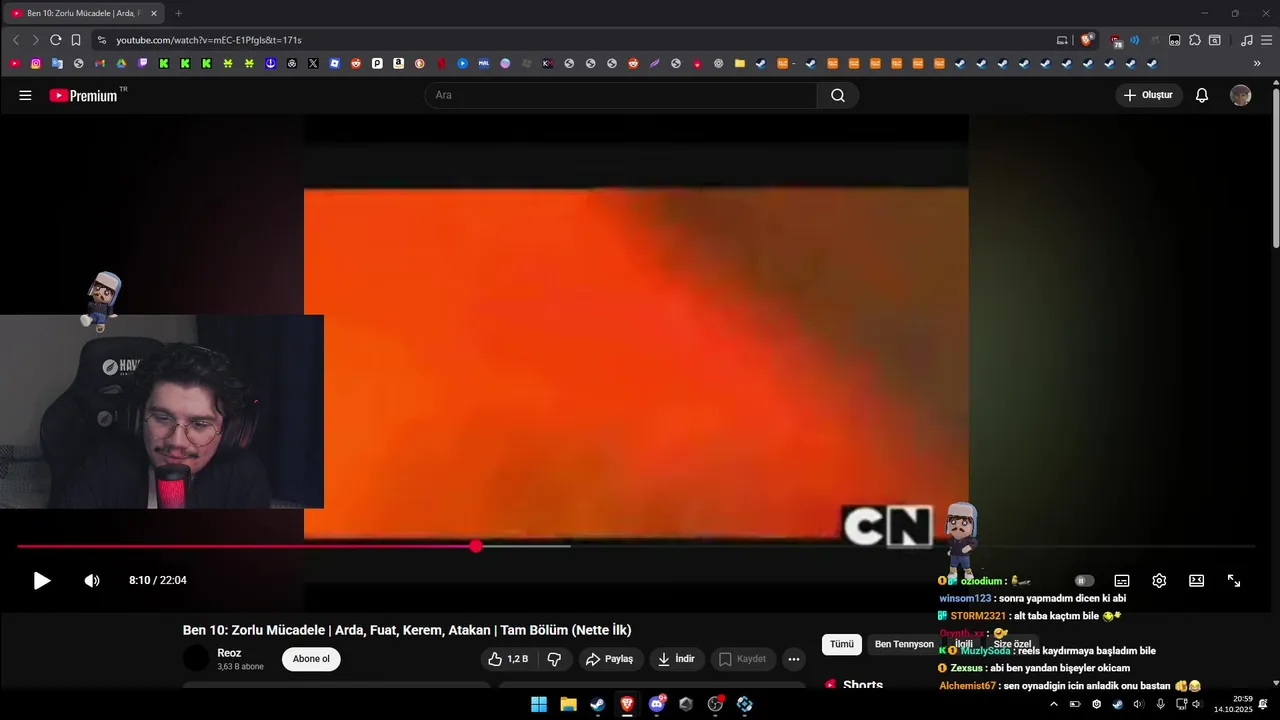Download the video with İndir
The width and height of the screenshot is (1280, 720).
pyautogui.click(x=677, y=659)
